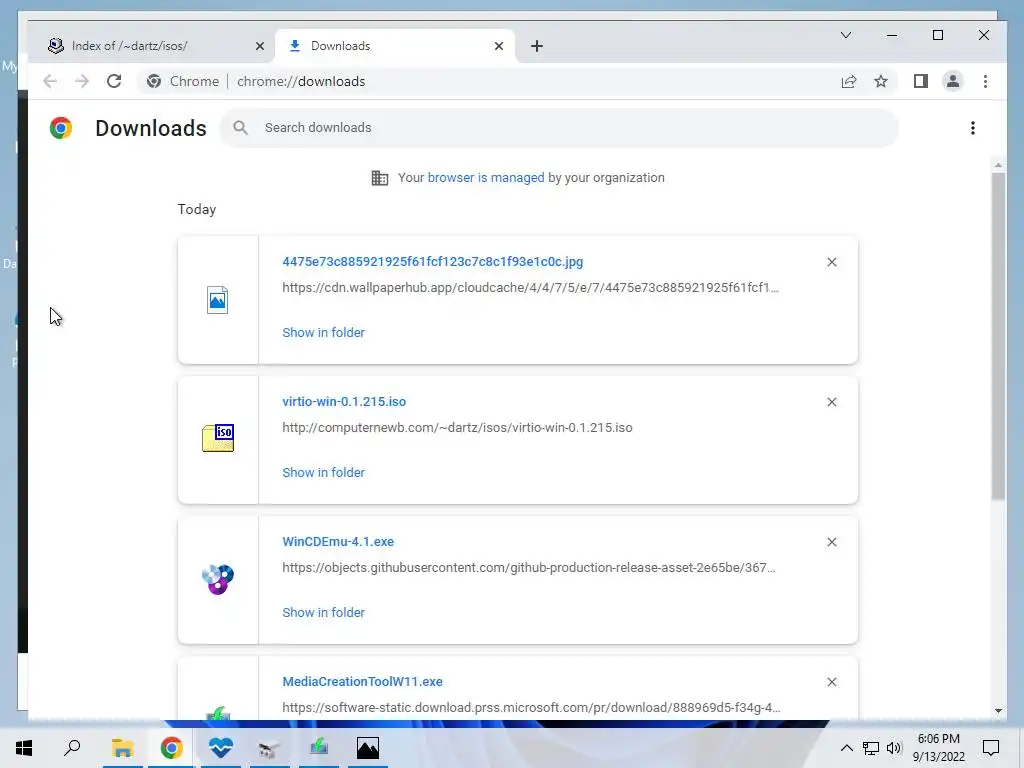Open Chrome's main three-dot menu
This screenshot has height=768, width=1024.
985,81
